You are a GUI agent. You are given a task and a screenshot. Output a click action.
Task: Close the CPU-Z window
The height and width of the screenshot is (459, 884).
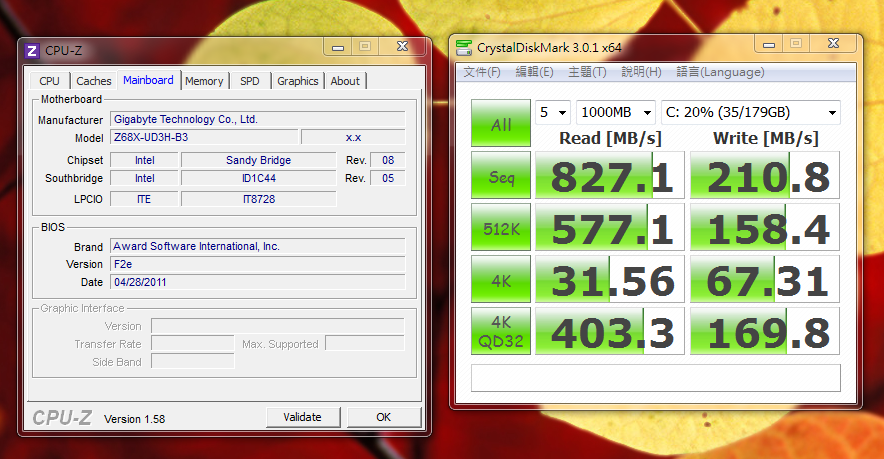coord(402,47)
